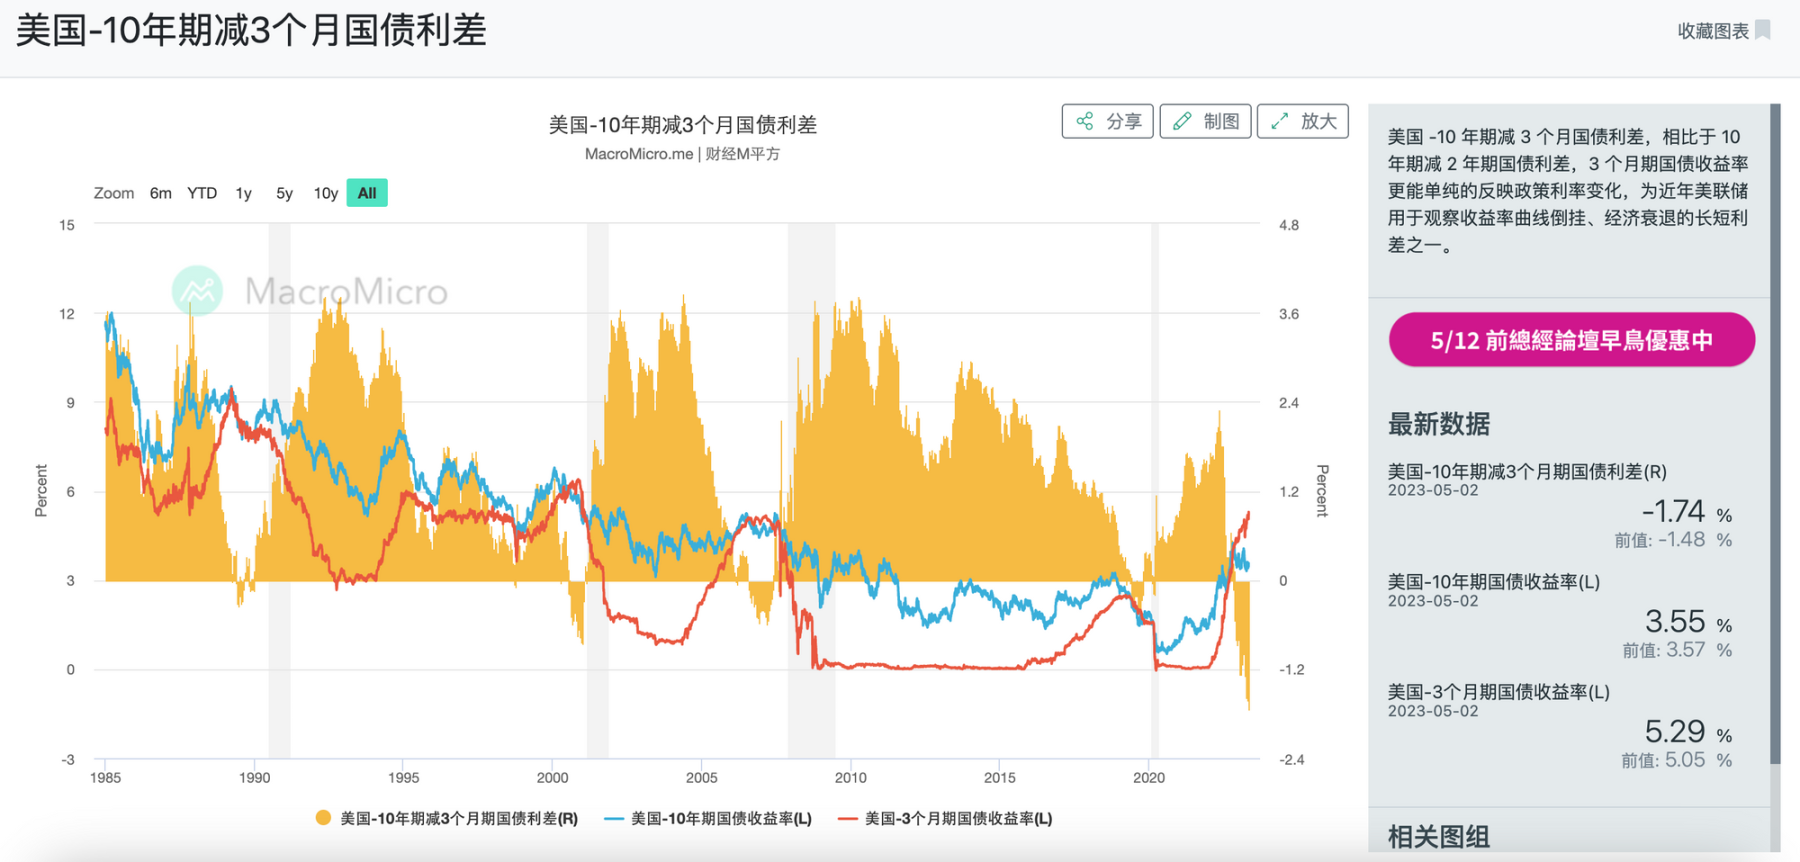The height and width of the screenshot is (862, 1800).
Task: Click the right panel vertical scrollbar
Action: click(x=1775, y=434)
